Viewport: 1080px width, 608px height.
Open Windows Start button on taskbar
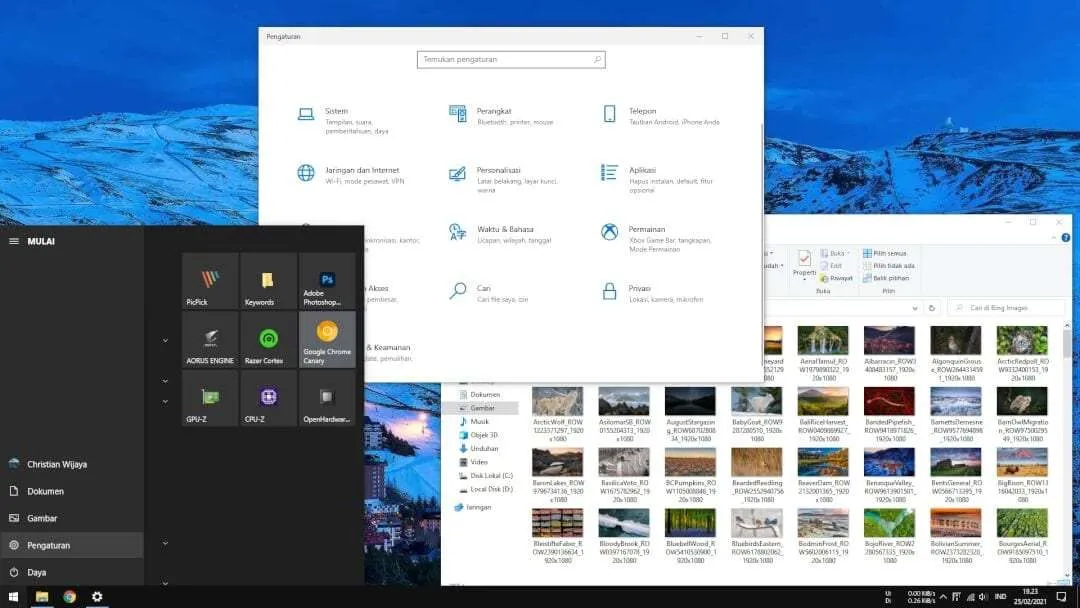(13, 596)
